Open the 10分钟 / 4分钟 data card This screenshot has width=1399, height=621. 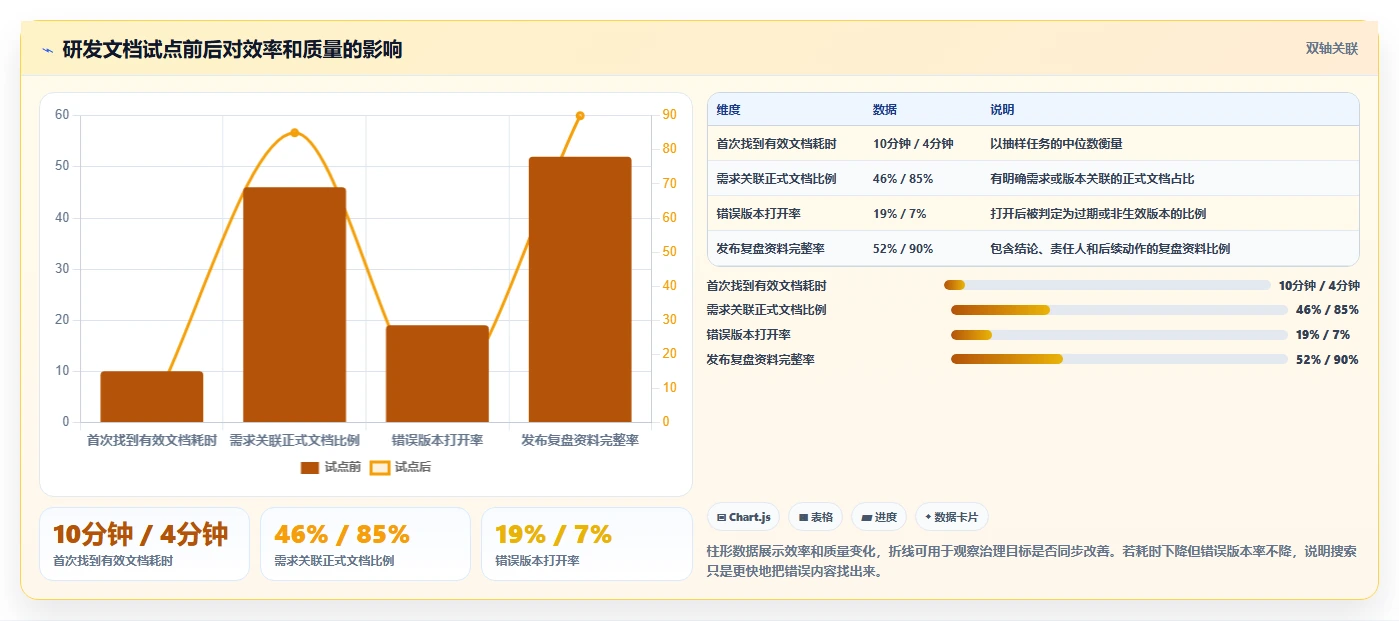click(144, 544)
